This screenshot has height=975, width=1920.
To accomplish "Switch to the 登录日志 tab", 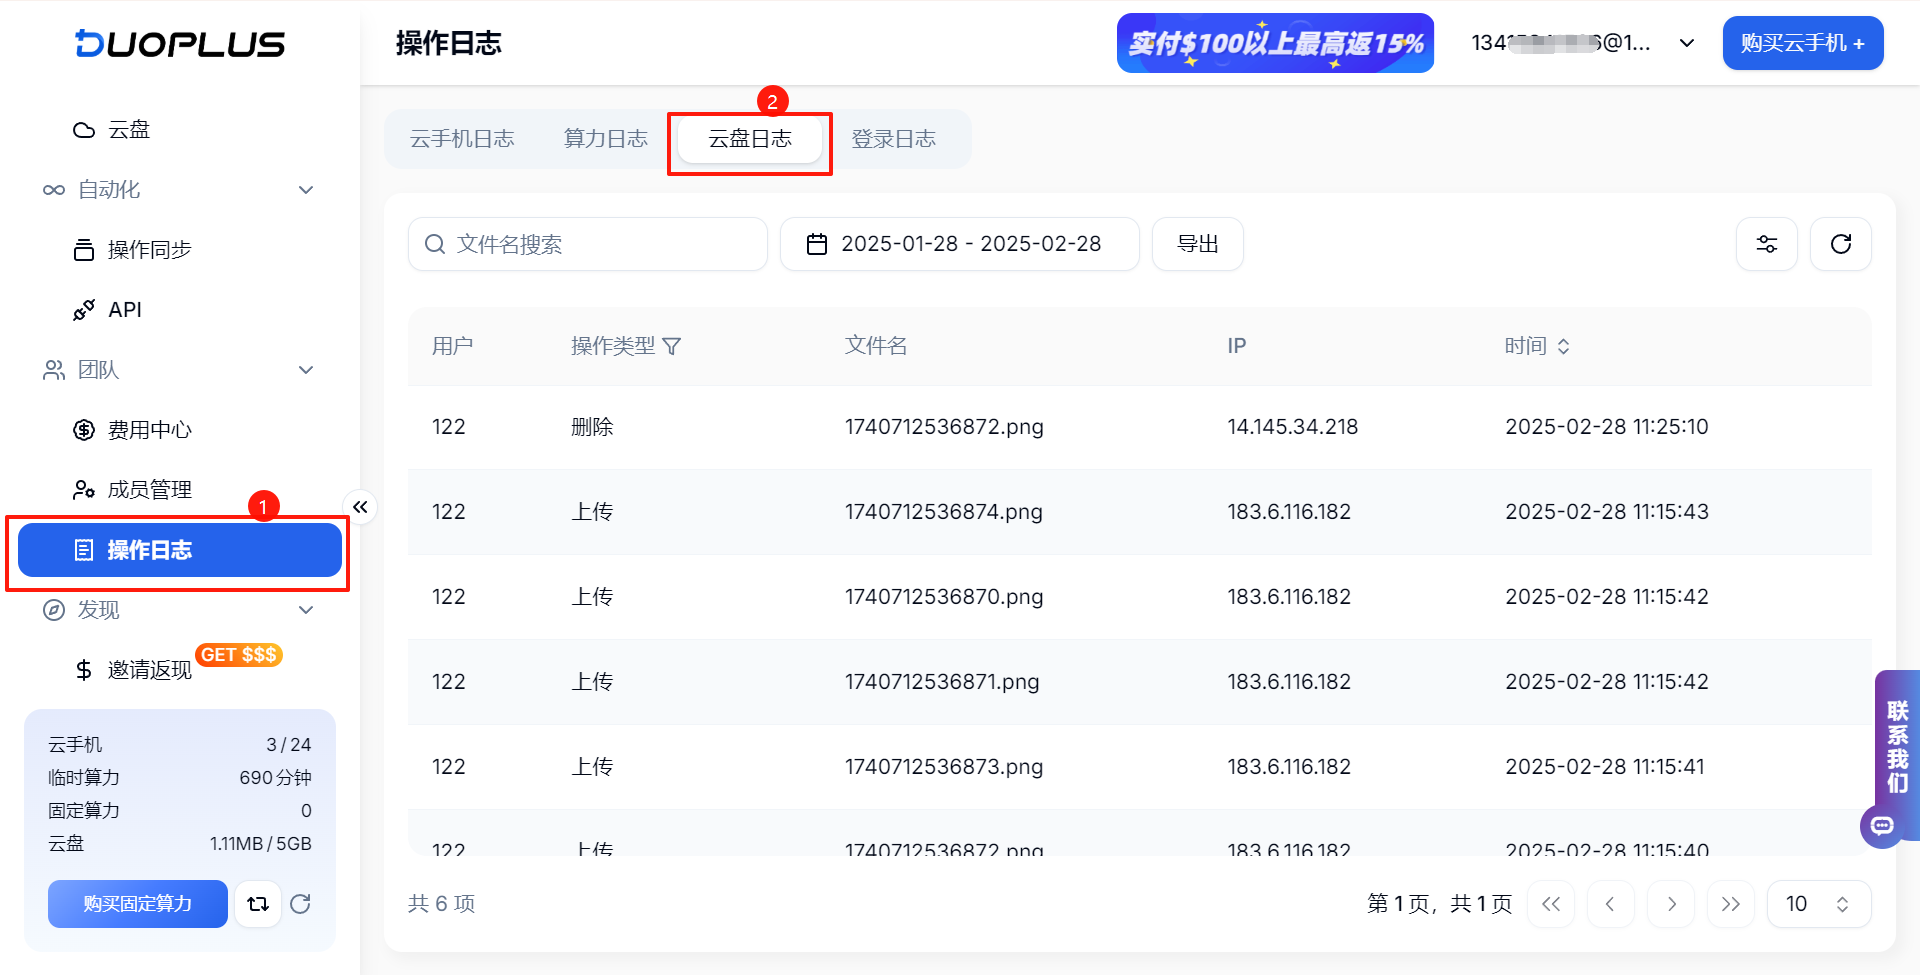I will 894,139.
